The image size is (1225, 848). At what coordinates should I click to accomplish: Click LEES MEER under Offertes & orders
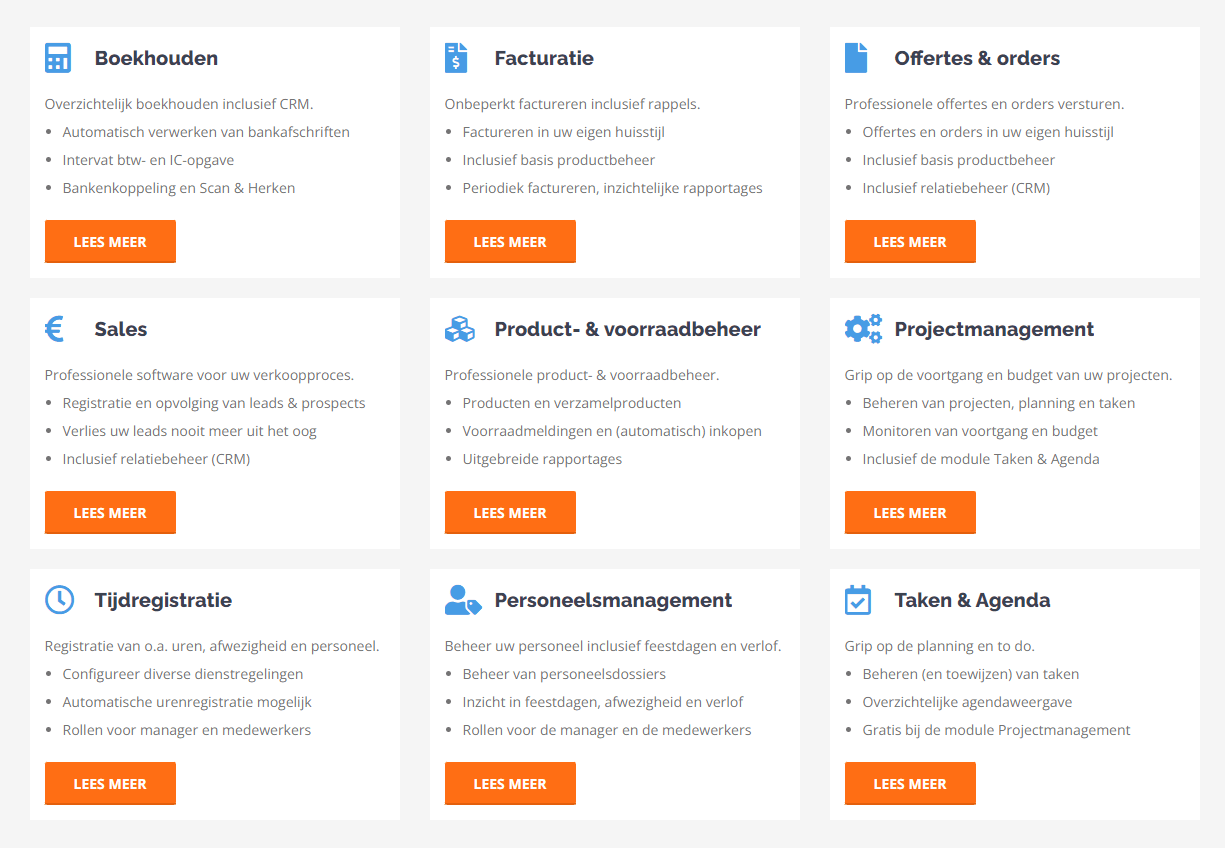tap(910, 241)
